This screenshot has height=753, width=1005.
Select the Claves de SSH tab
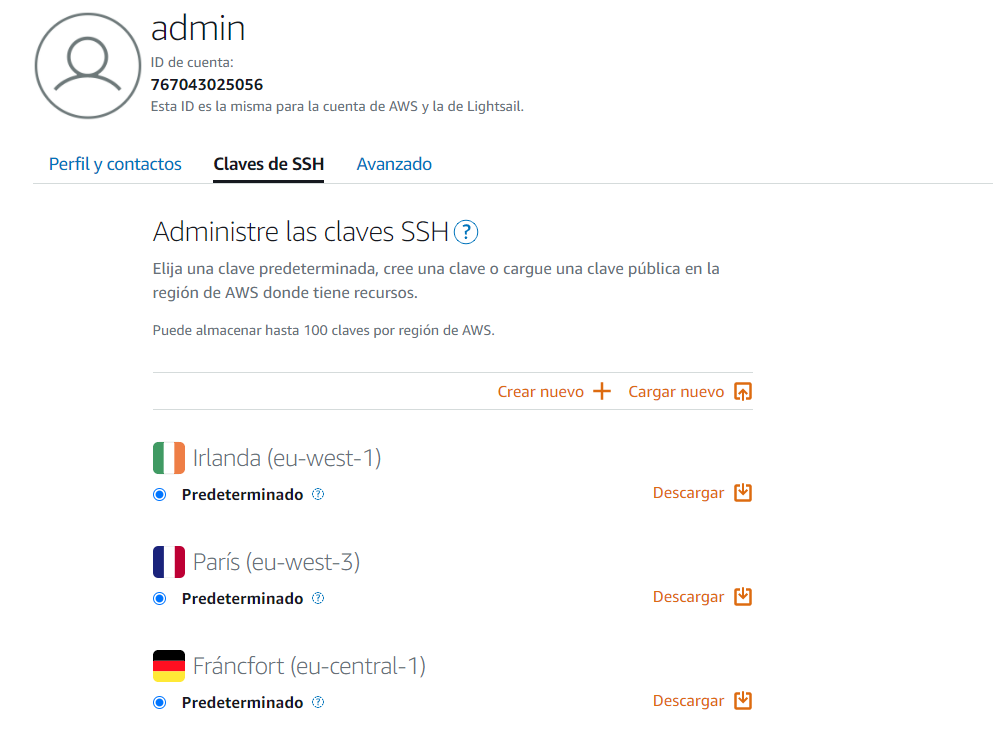(268, 164)
